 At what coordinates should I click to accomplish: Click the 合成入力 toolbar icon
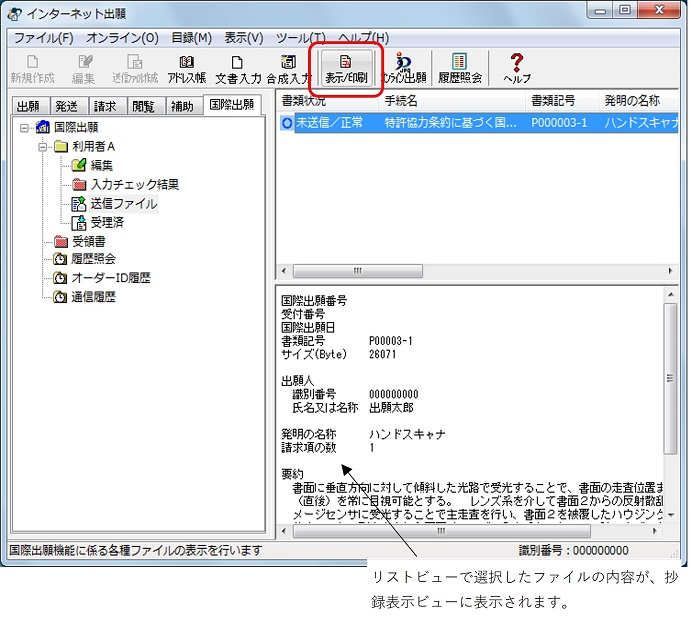tap(288, 67)
